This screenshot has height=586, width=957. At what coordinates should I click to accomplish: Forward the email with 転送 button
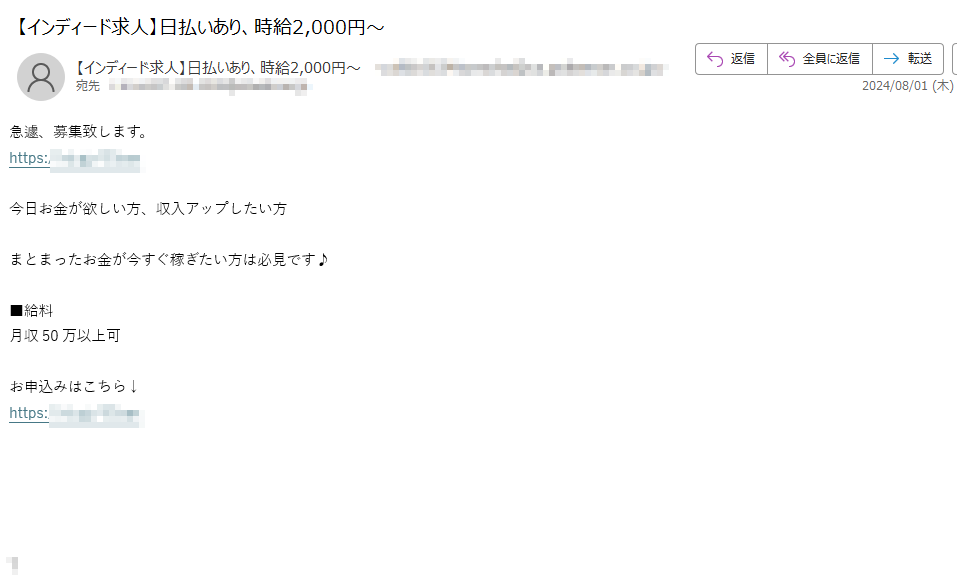[x=908, y=59]
